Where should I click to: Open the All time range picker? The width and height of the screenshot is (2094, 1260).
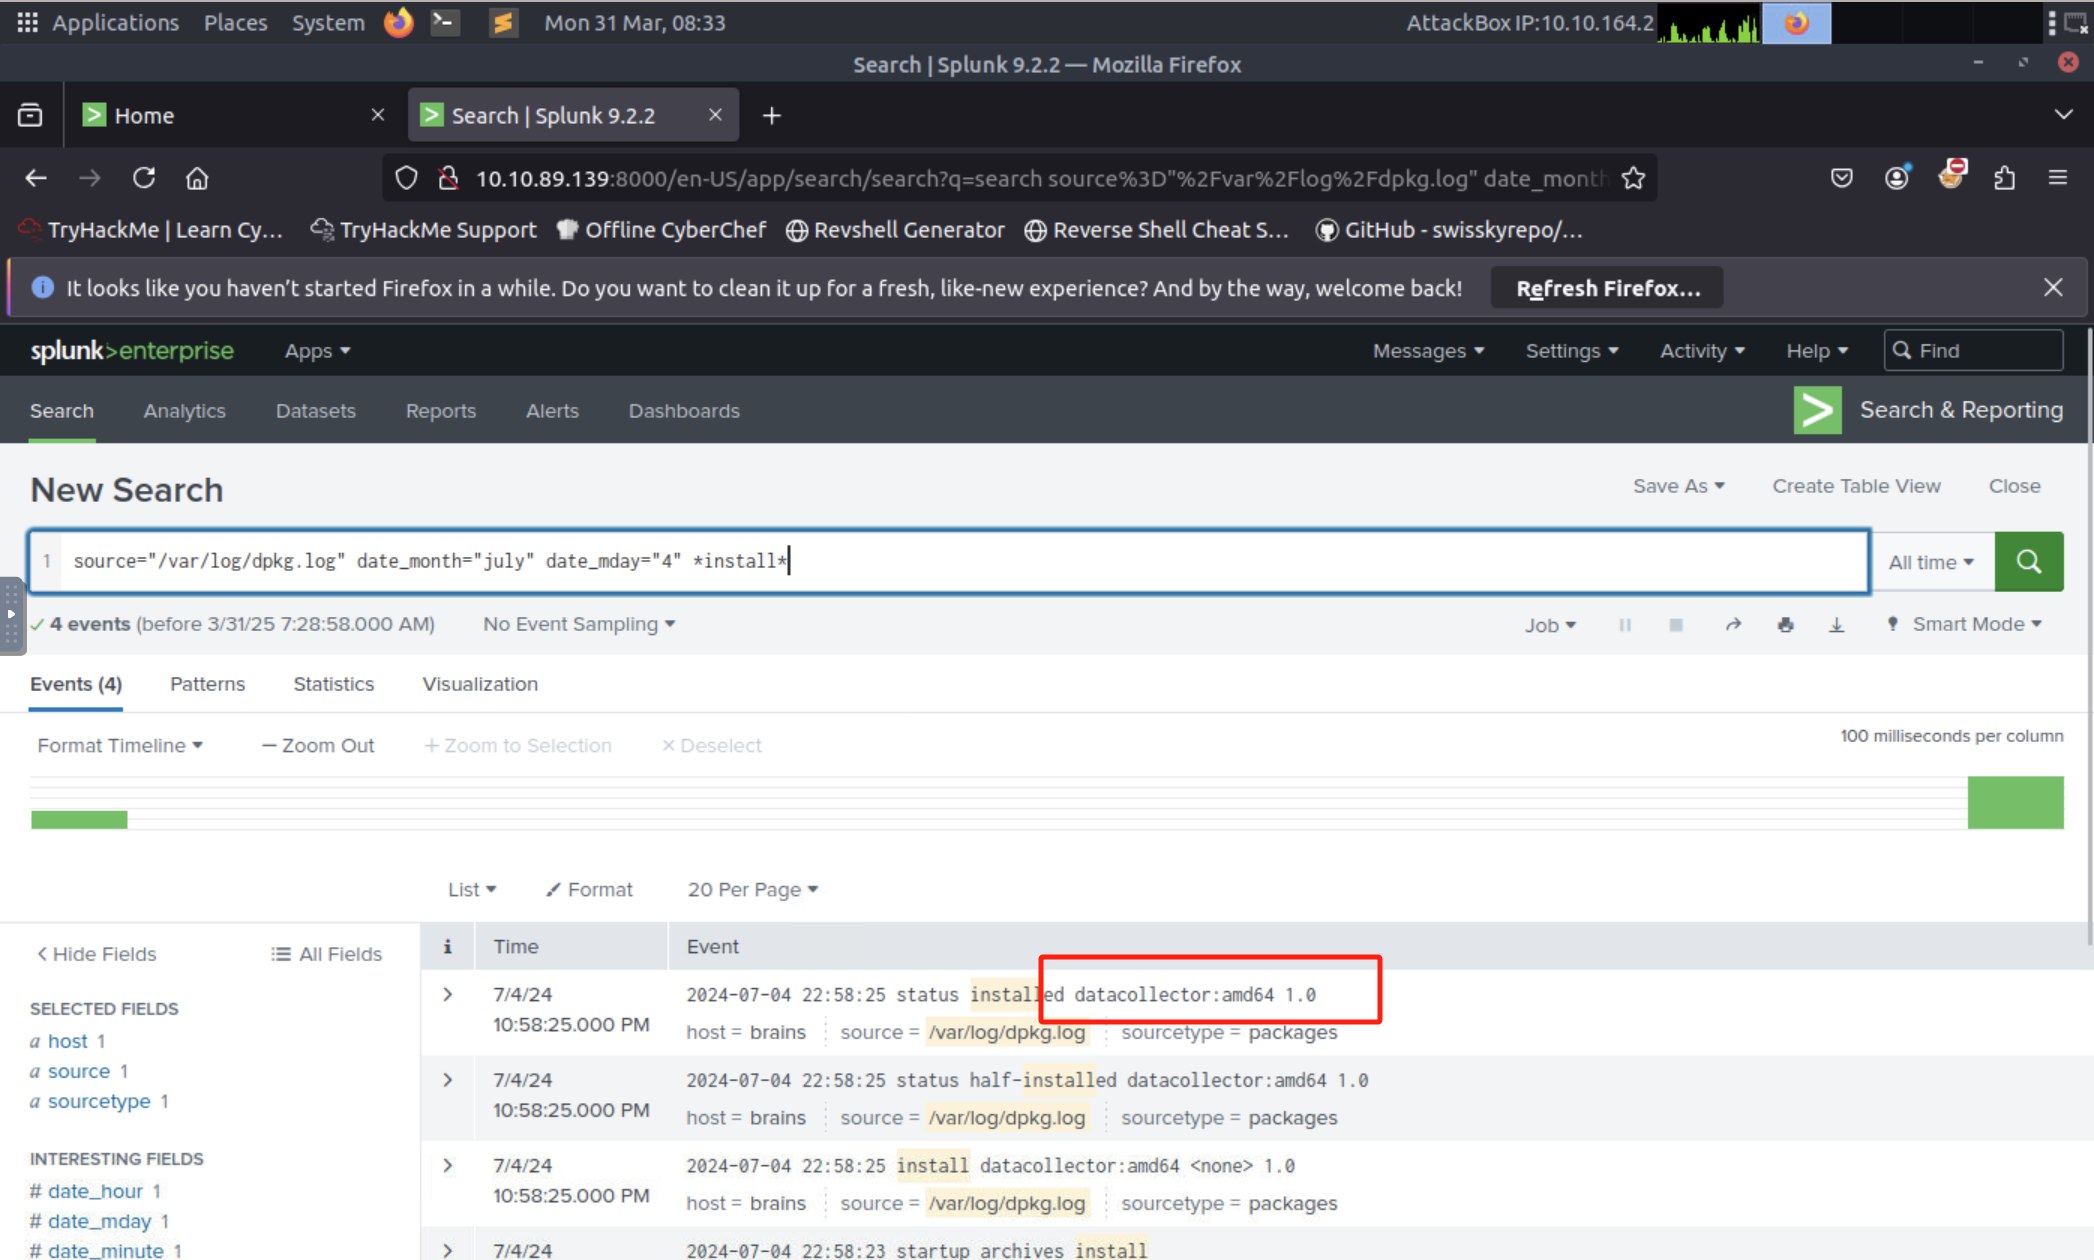[x=1930, y=562]
